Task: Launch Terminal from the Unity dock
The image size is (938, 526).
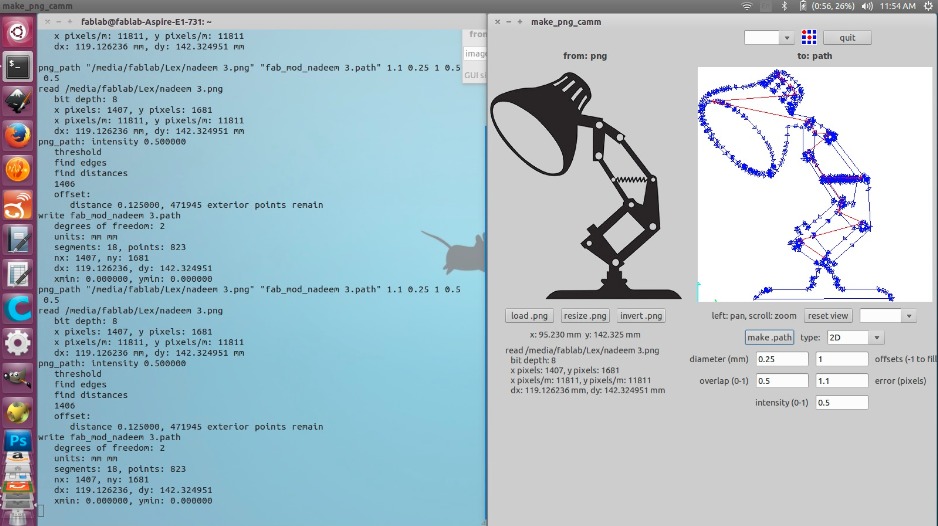Action: coord(17,66)
